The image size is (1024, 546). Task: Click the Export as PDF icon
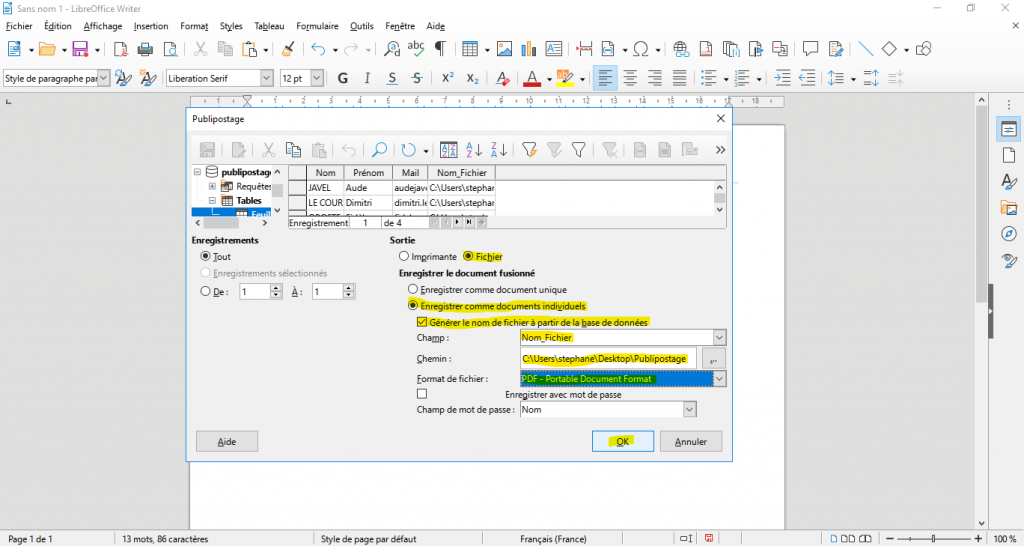[120, 49]
